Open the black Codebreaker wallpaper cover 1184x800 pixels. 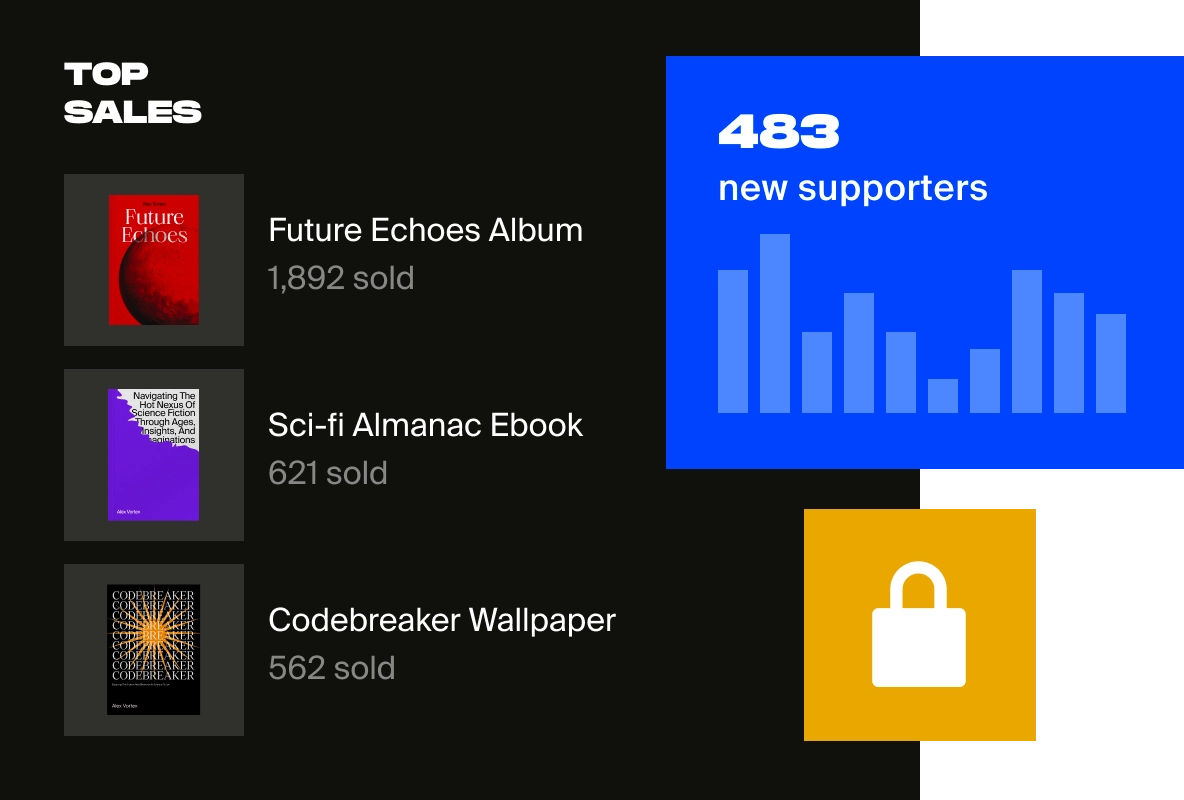(x=154, y=650)
